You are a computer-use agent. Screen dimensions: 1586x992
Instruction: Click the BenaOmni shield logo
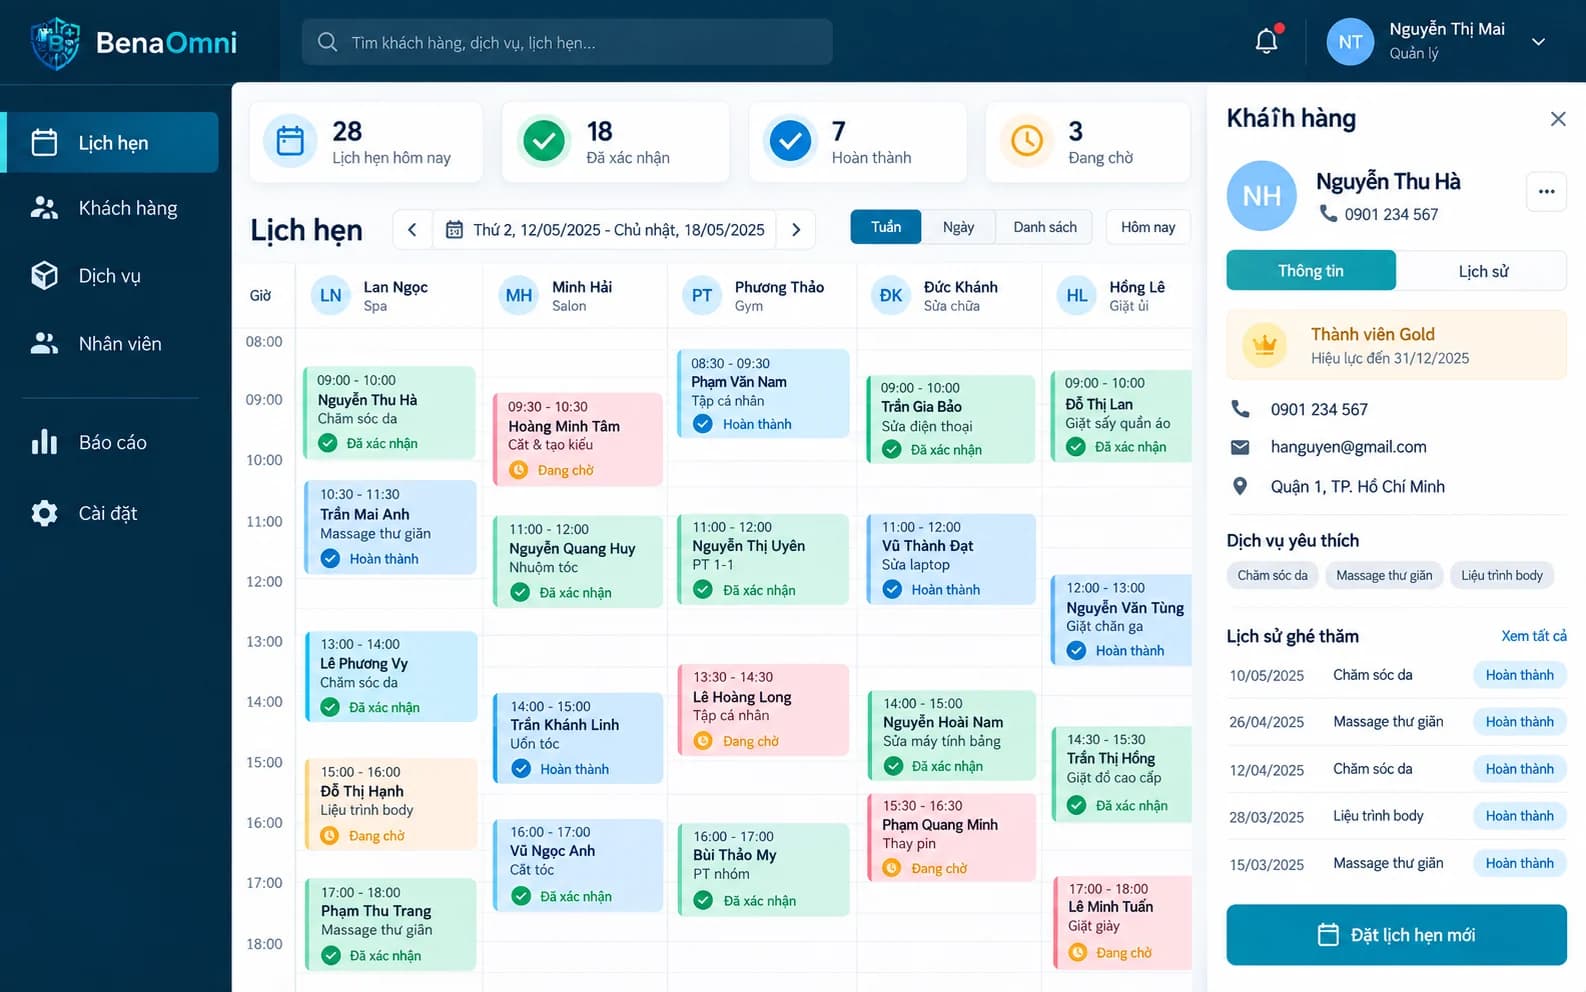click(x=56, y=43)
